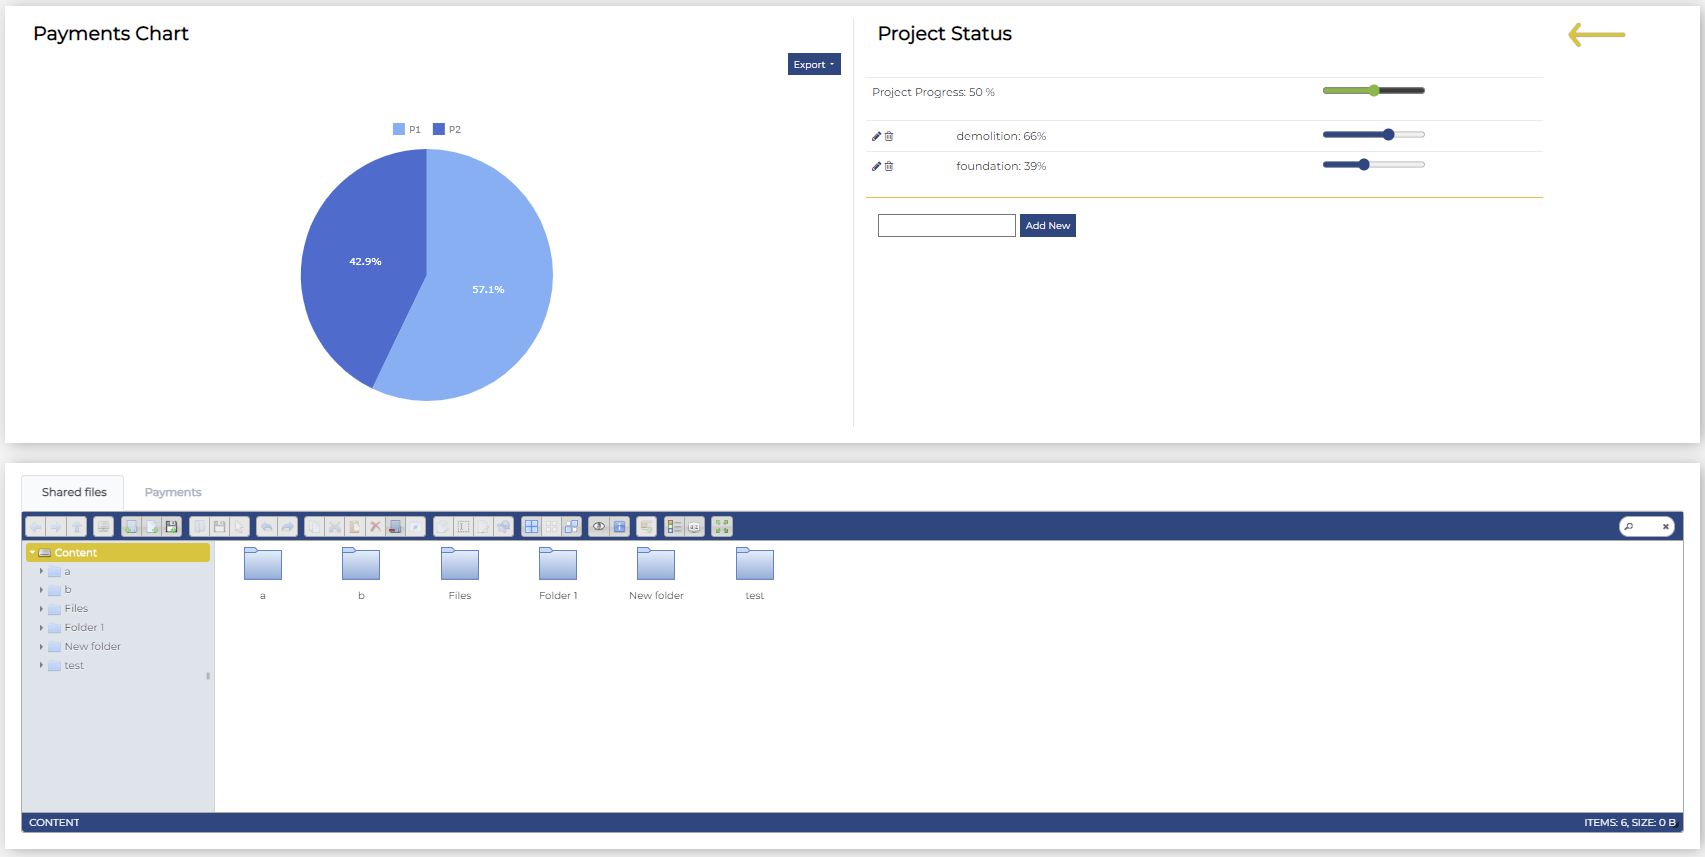Click the preview eye icon

click(x=599, y=527)
